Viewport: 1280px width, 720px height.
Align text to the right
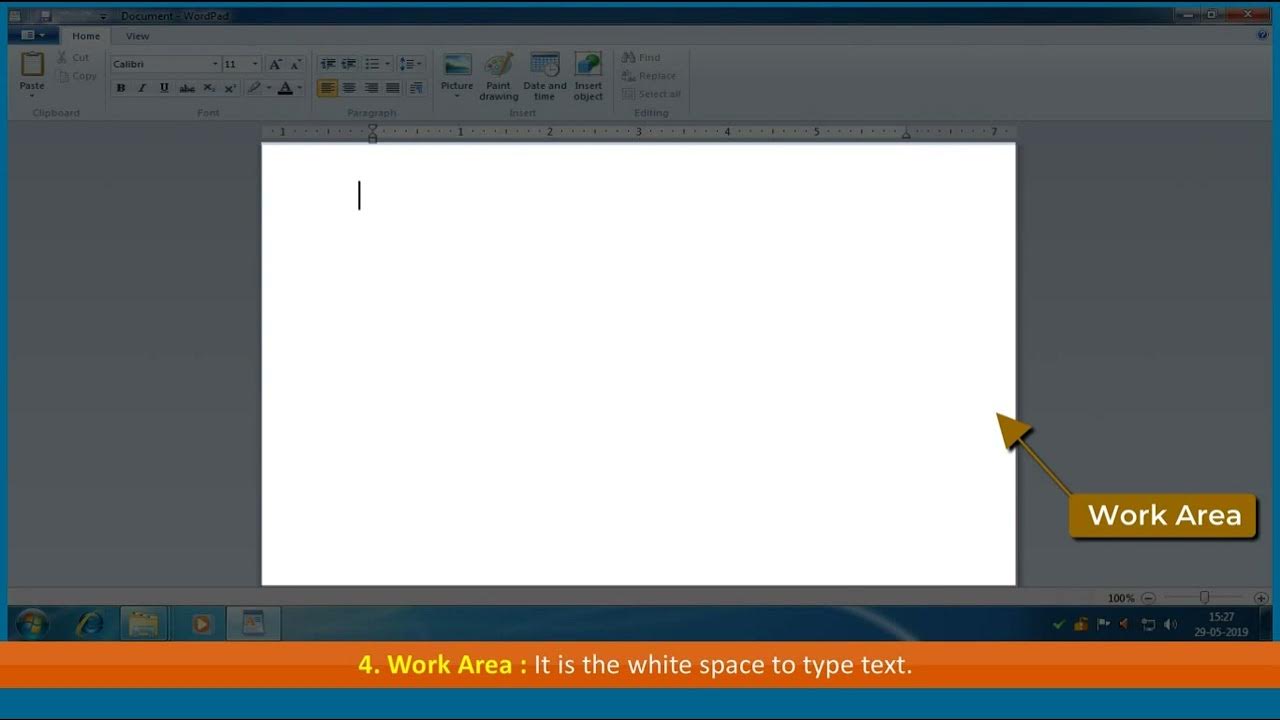tap(371, 88)
